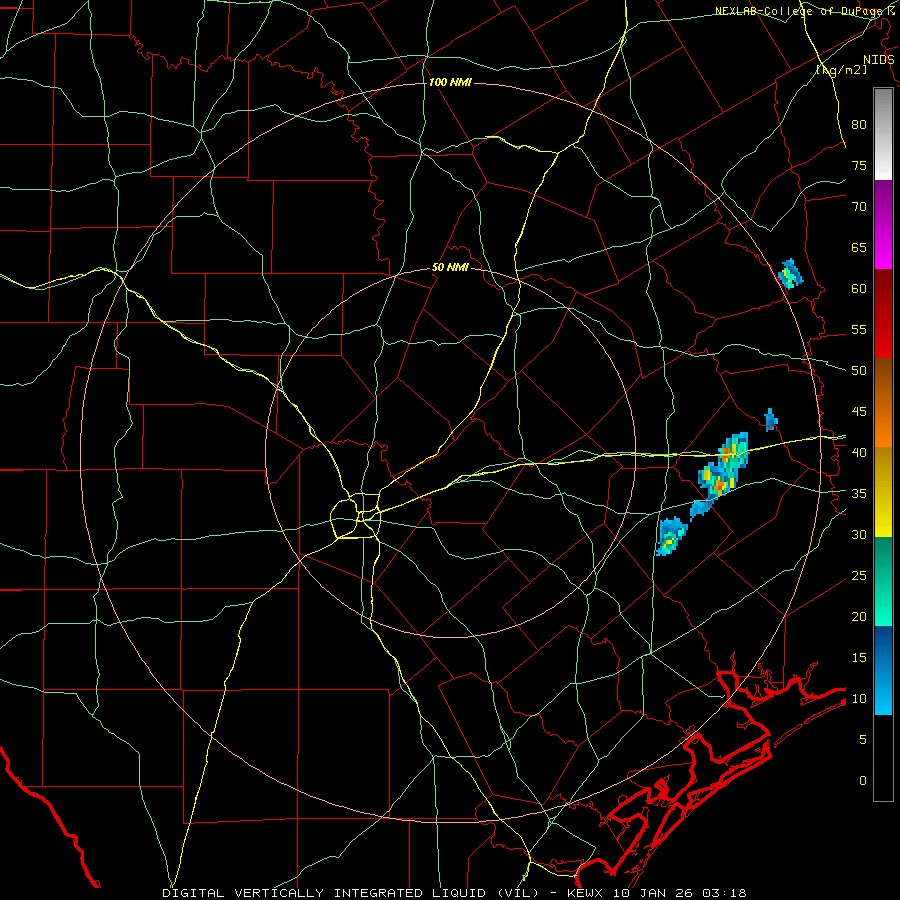The height and width of the screenshot is (900, 900).
Task: Click the 40 value on the scale
Action: click(x=859, y=453)
